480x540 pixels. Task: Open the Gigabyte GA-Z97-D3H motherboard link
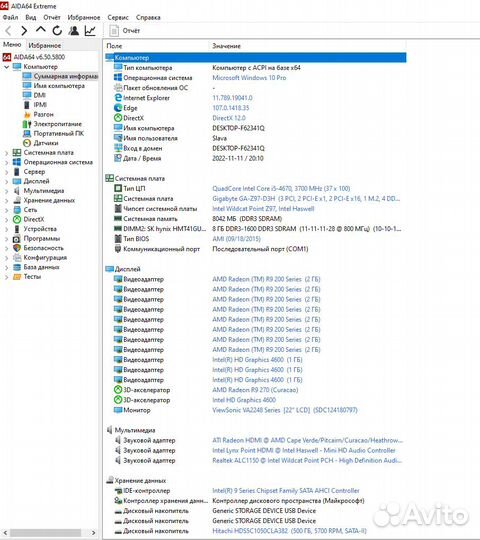tap(306, 199)
